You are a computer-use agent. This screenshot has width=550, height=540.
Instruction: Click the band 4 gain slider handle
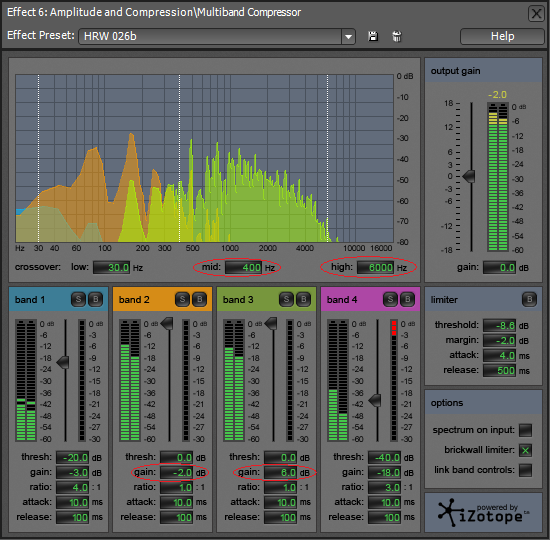pos(375,400)
